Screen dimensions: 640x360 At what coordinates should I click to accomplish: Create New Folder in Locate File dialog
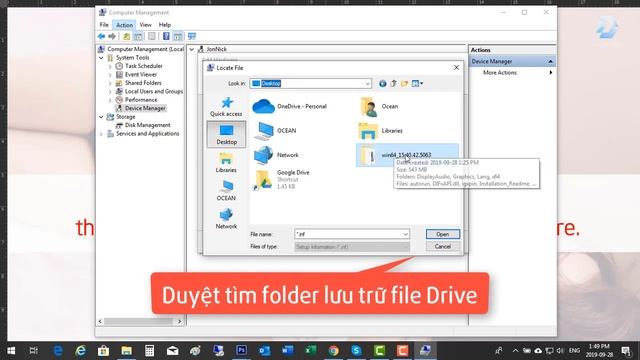[404, 84]
